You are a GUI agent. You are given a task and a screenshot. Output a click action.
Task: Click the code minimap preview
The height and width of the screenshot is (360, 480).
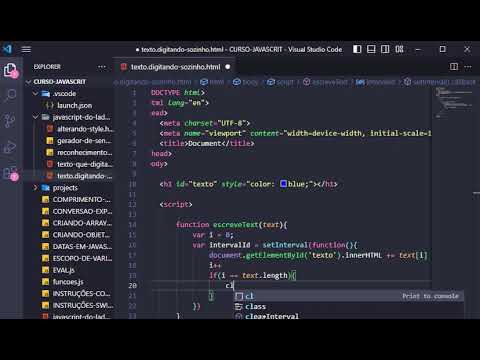click(453, 103)
